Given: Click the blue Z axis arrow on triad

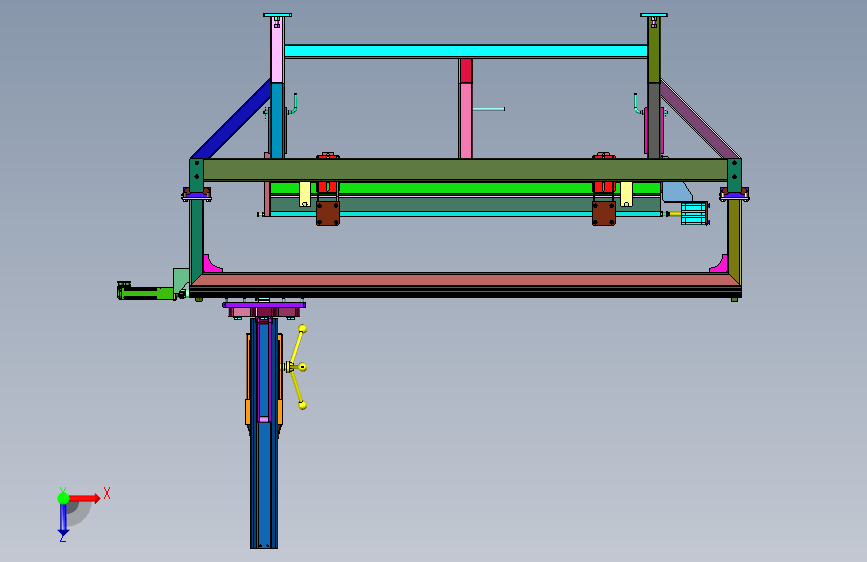Looking at the screenshot, I should tap(63, 521).
